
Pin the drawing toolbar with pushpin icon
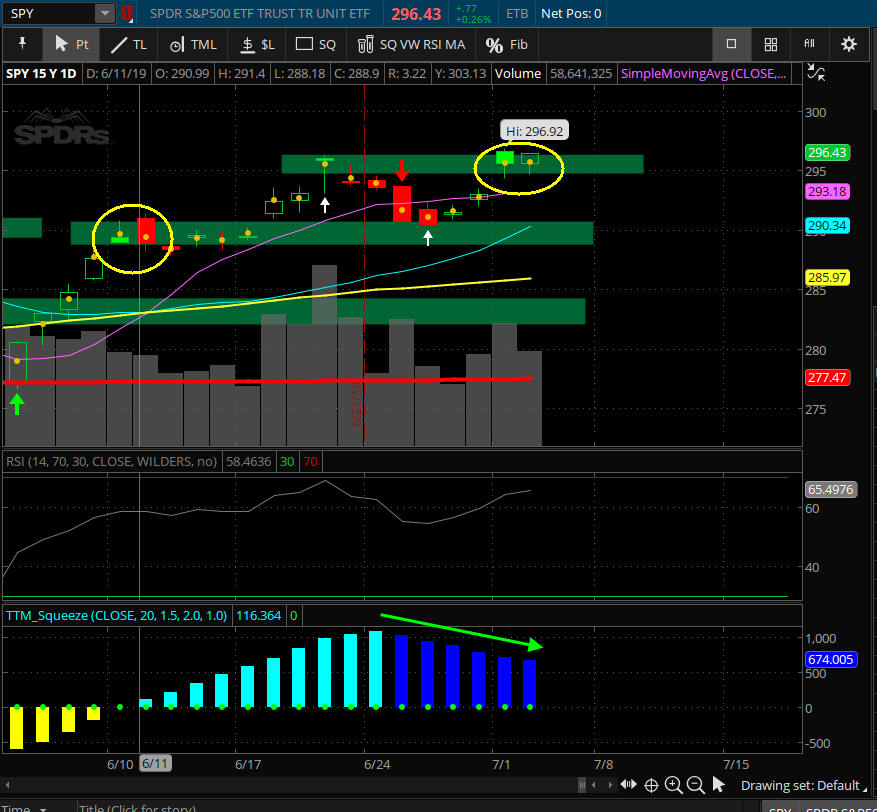click(22, 44)
